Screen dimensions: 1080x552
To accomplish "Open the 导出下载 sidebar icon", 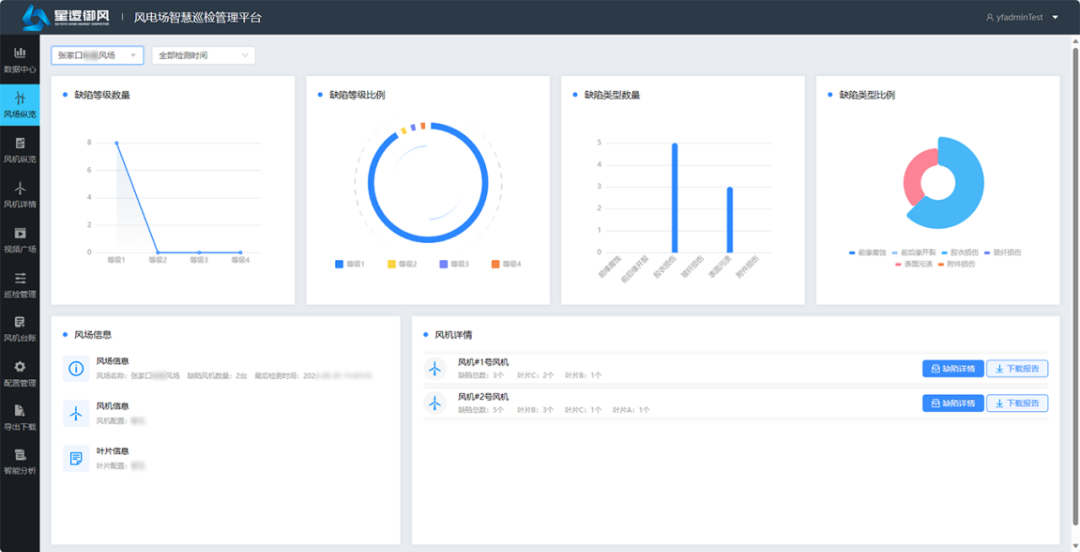I will pos(19,416).
